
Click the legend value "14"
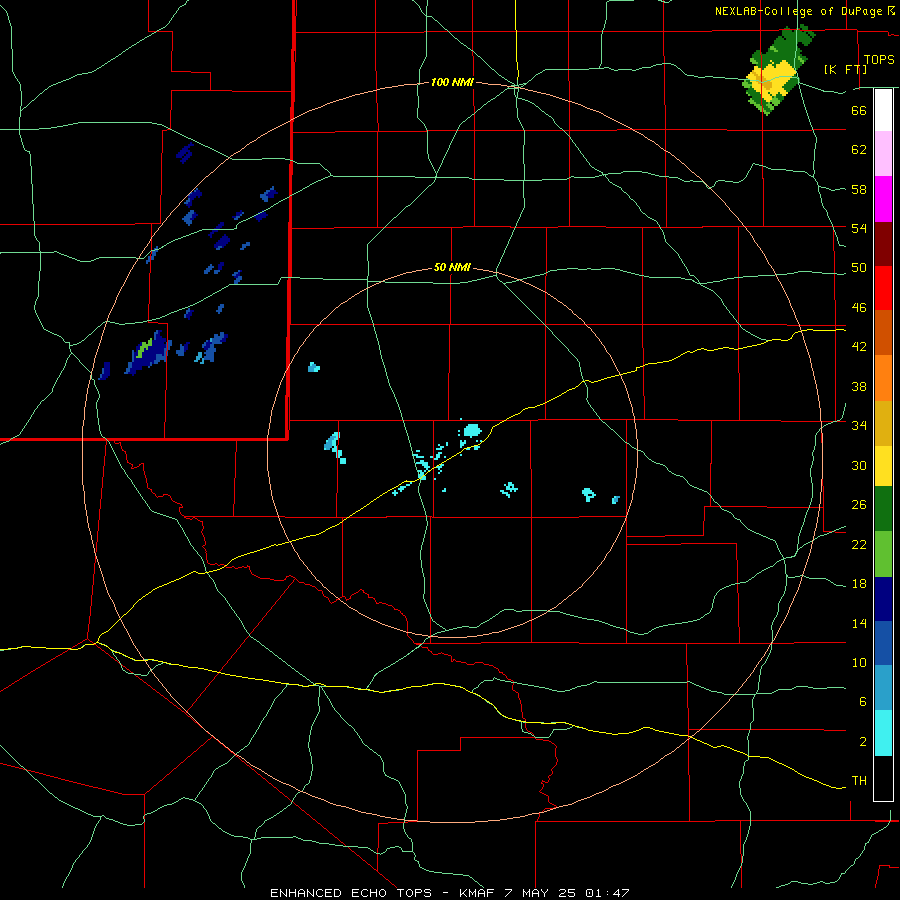tap(859, 623)
